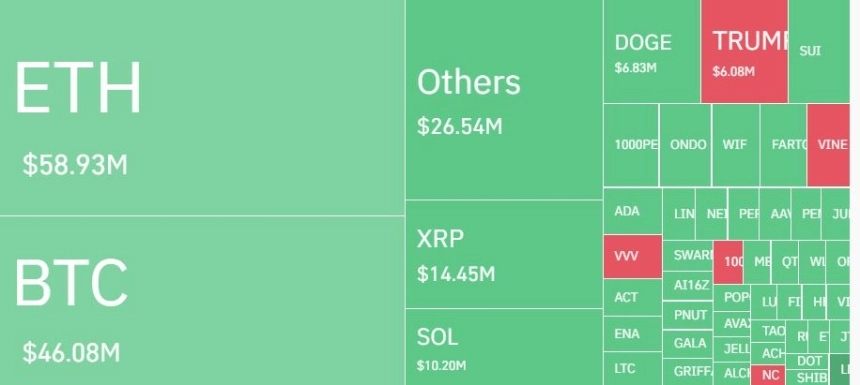Select the ETH block showing $58.93M
Viewport: 860px width, 385px height.
click(x=202, y=107)
